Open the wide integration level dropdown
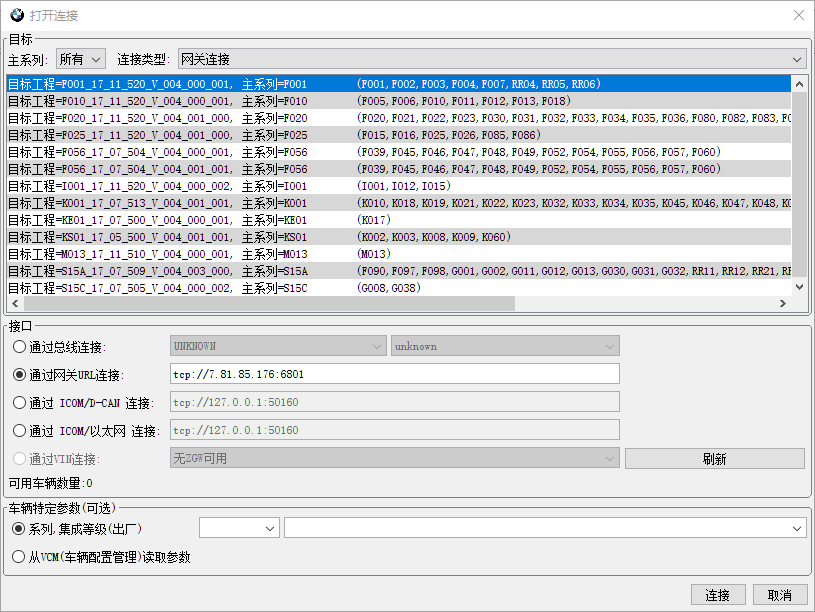This screenshot has width=815, height=612. pyautogui.click(x=545, y=528)
